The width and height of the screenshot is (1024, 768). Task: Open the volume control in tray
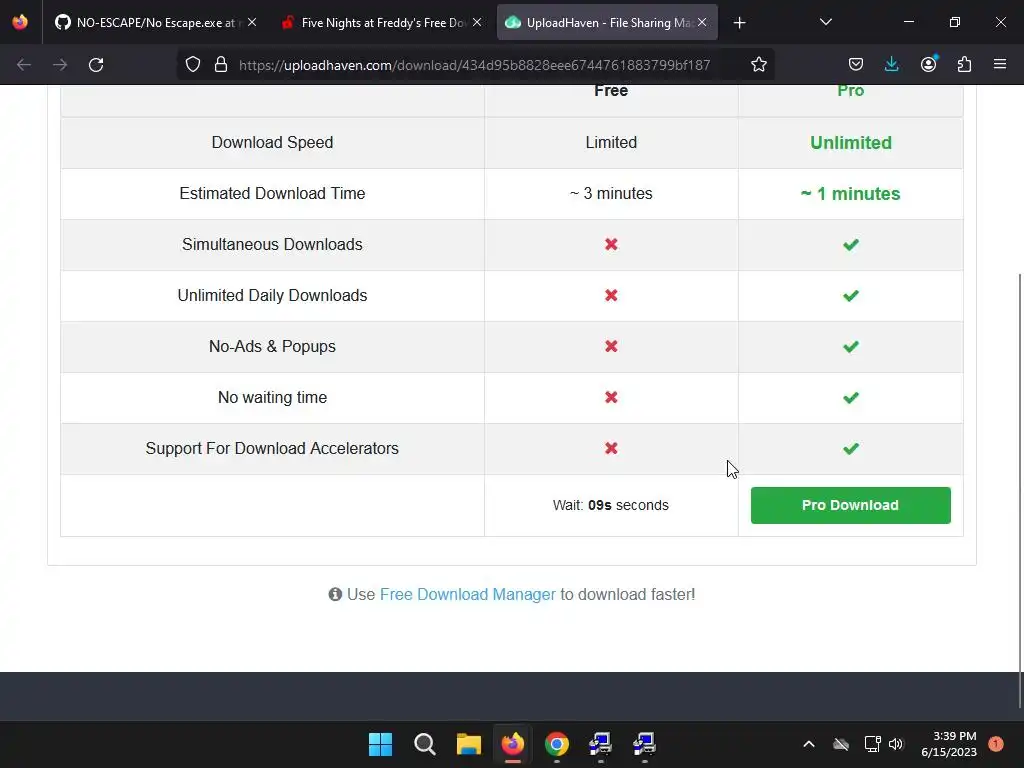(x=896, y=744)
